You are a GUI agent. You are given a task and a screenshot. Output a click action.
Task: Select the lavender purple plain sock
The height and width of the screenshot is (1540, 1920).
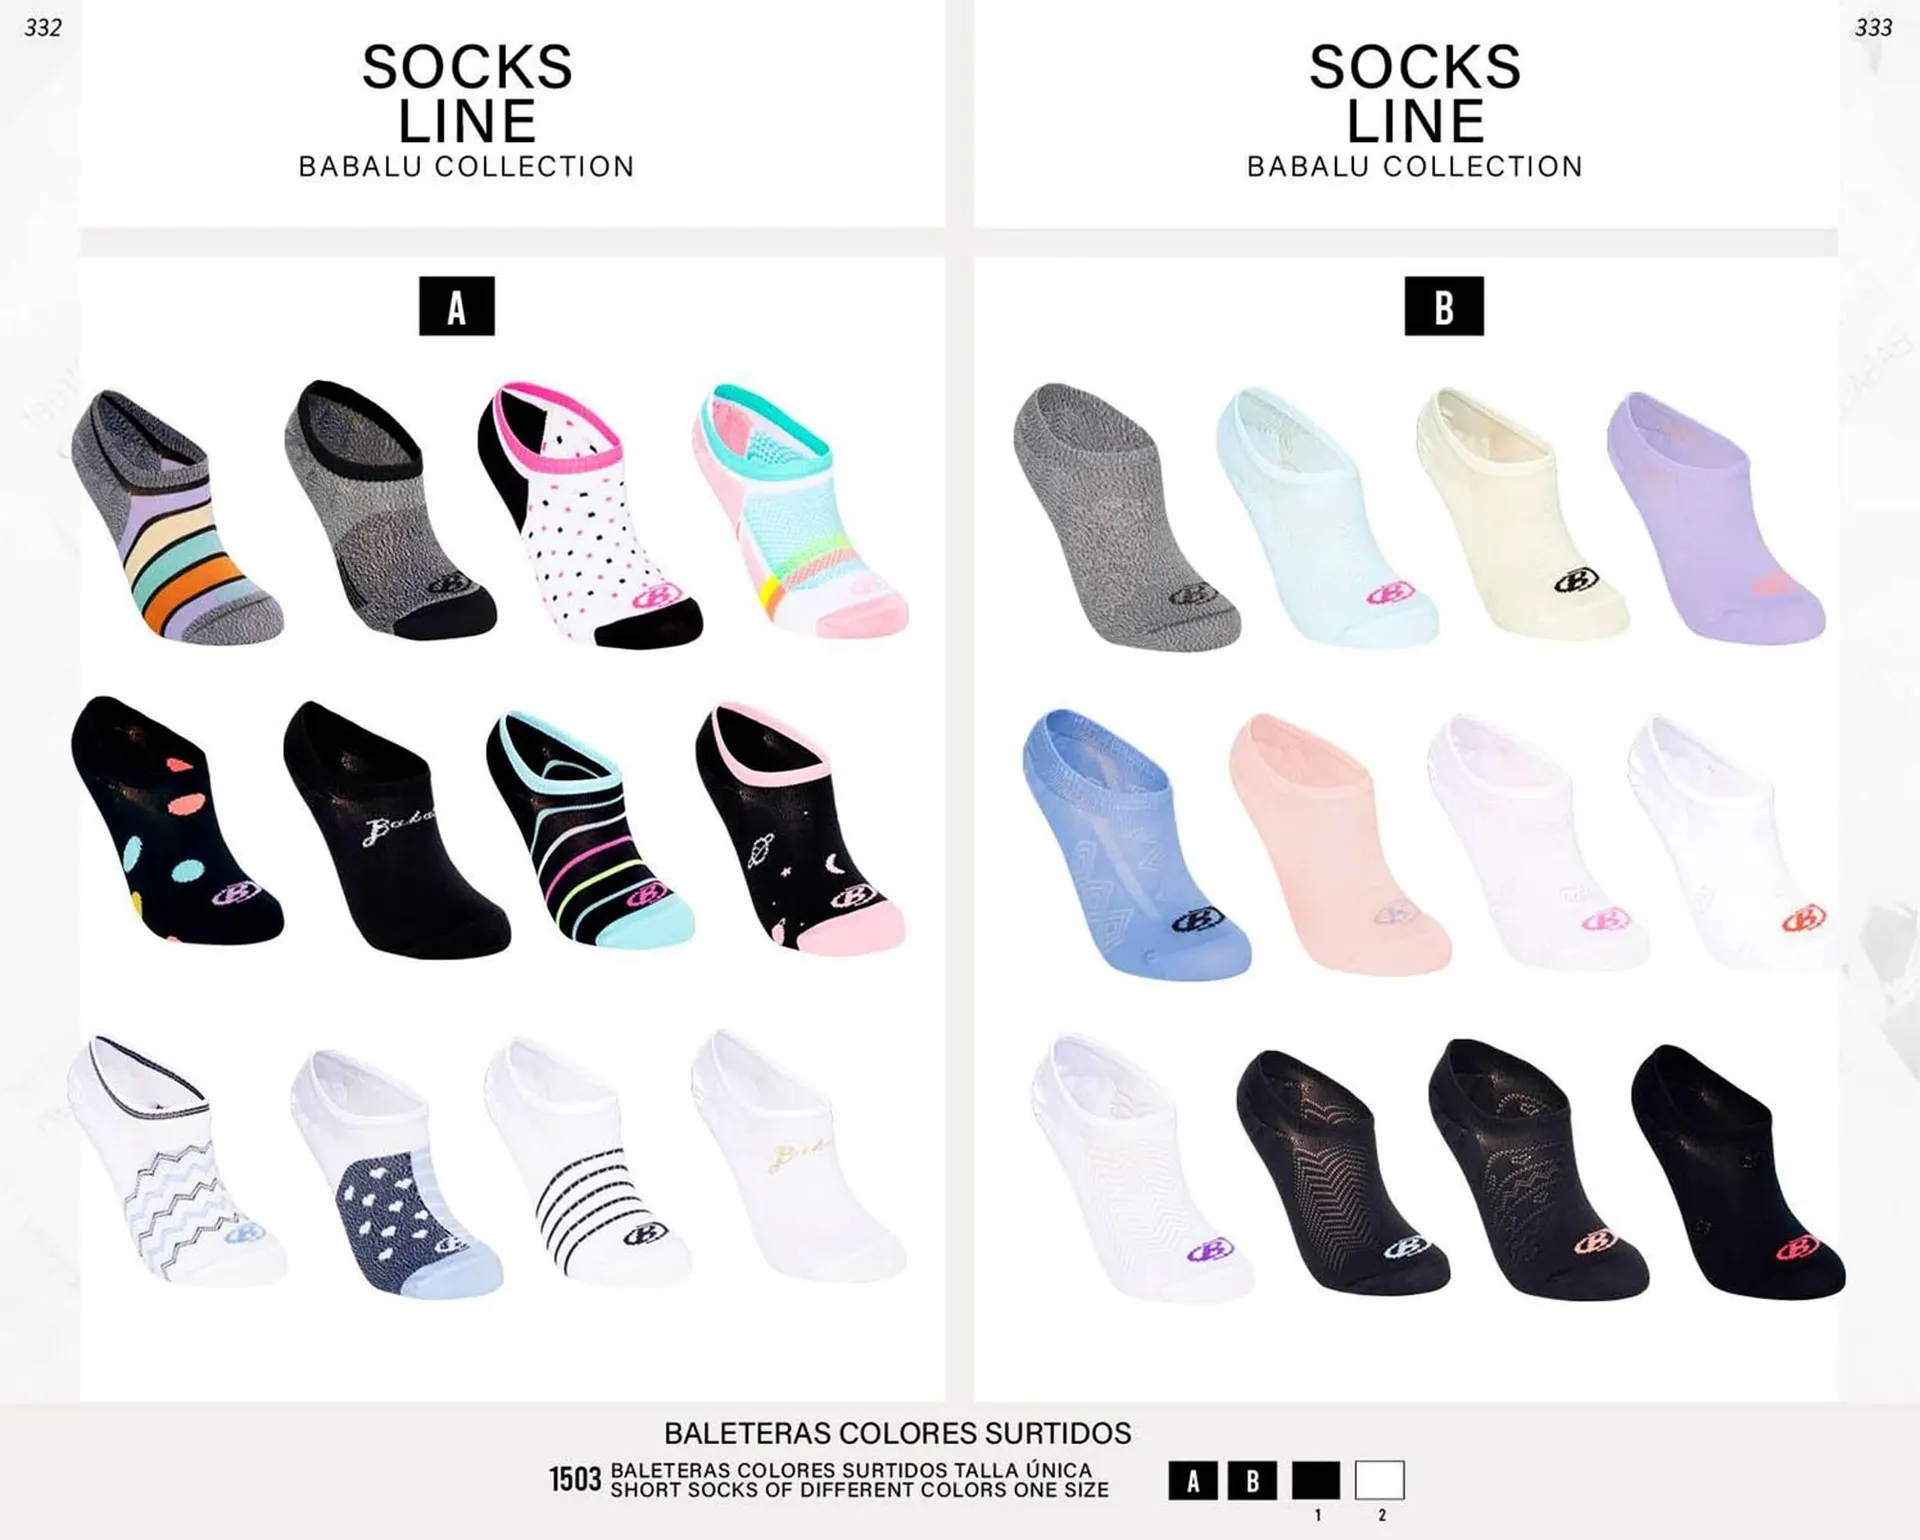pos(1716,516)
